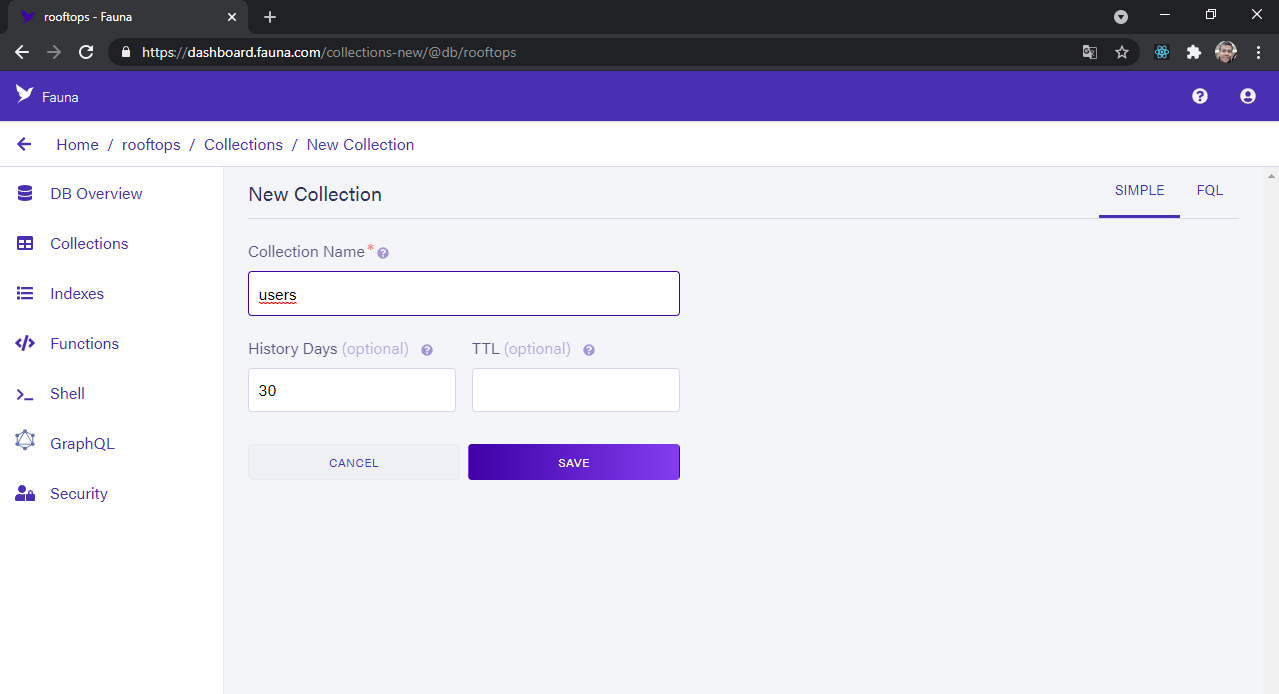Screen dimensions: 1279x694
Task: Click the Shell prompt icon
Action: [x=25, y=394]
